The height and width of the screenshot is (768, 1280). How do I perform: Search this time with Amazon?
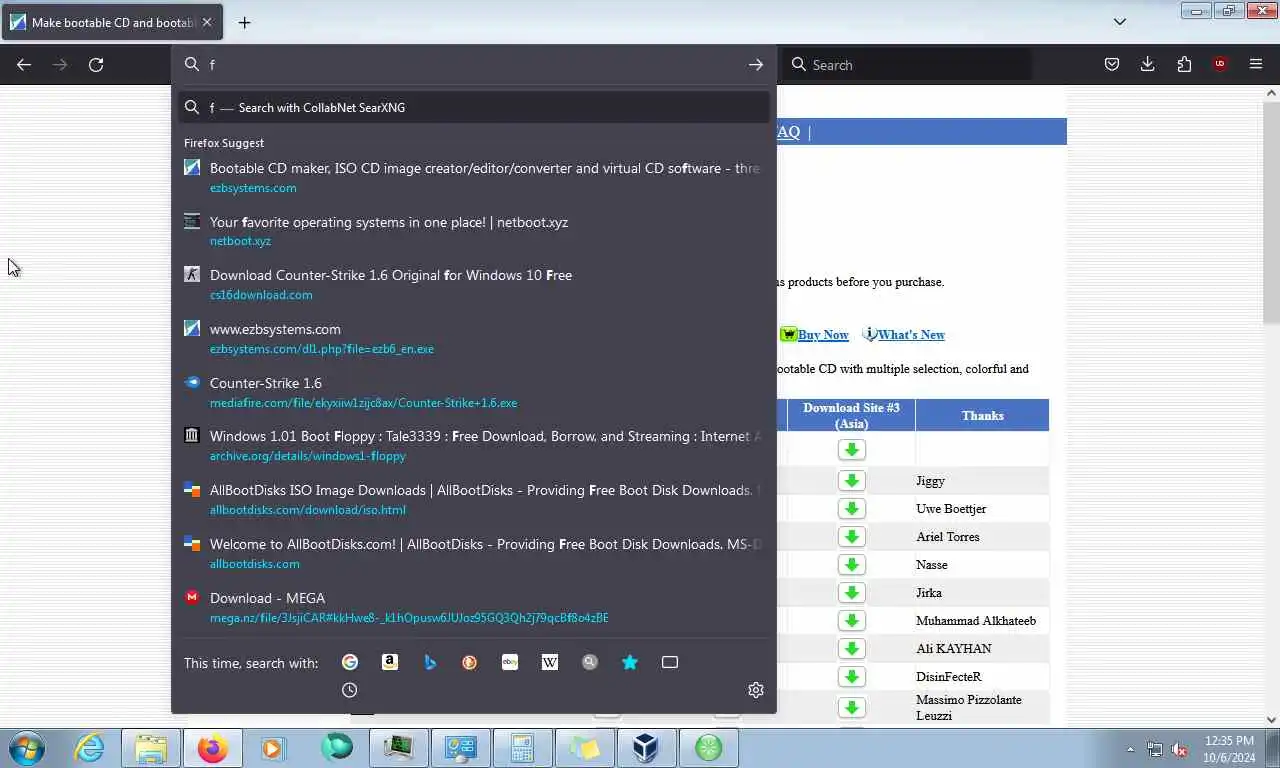click(390, 662)
